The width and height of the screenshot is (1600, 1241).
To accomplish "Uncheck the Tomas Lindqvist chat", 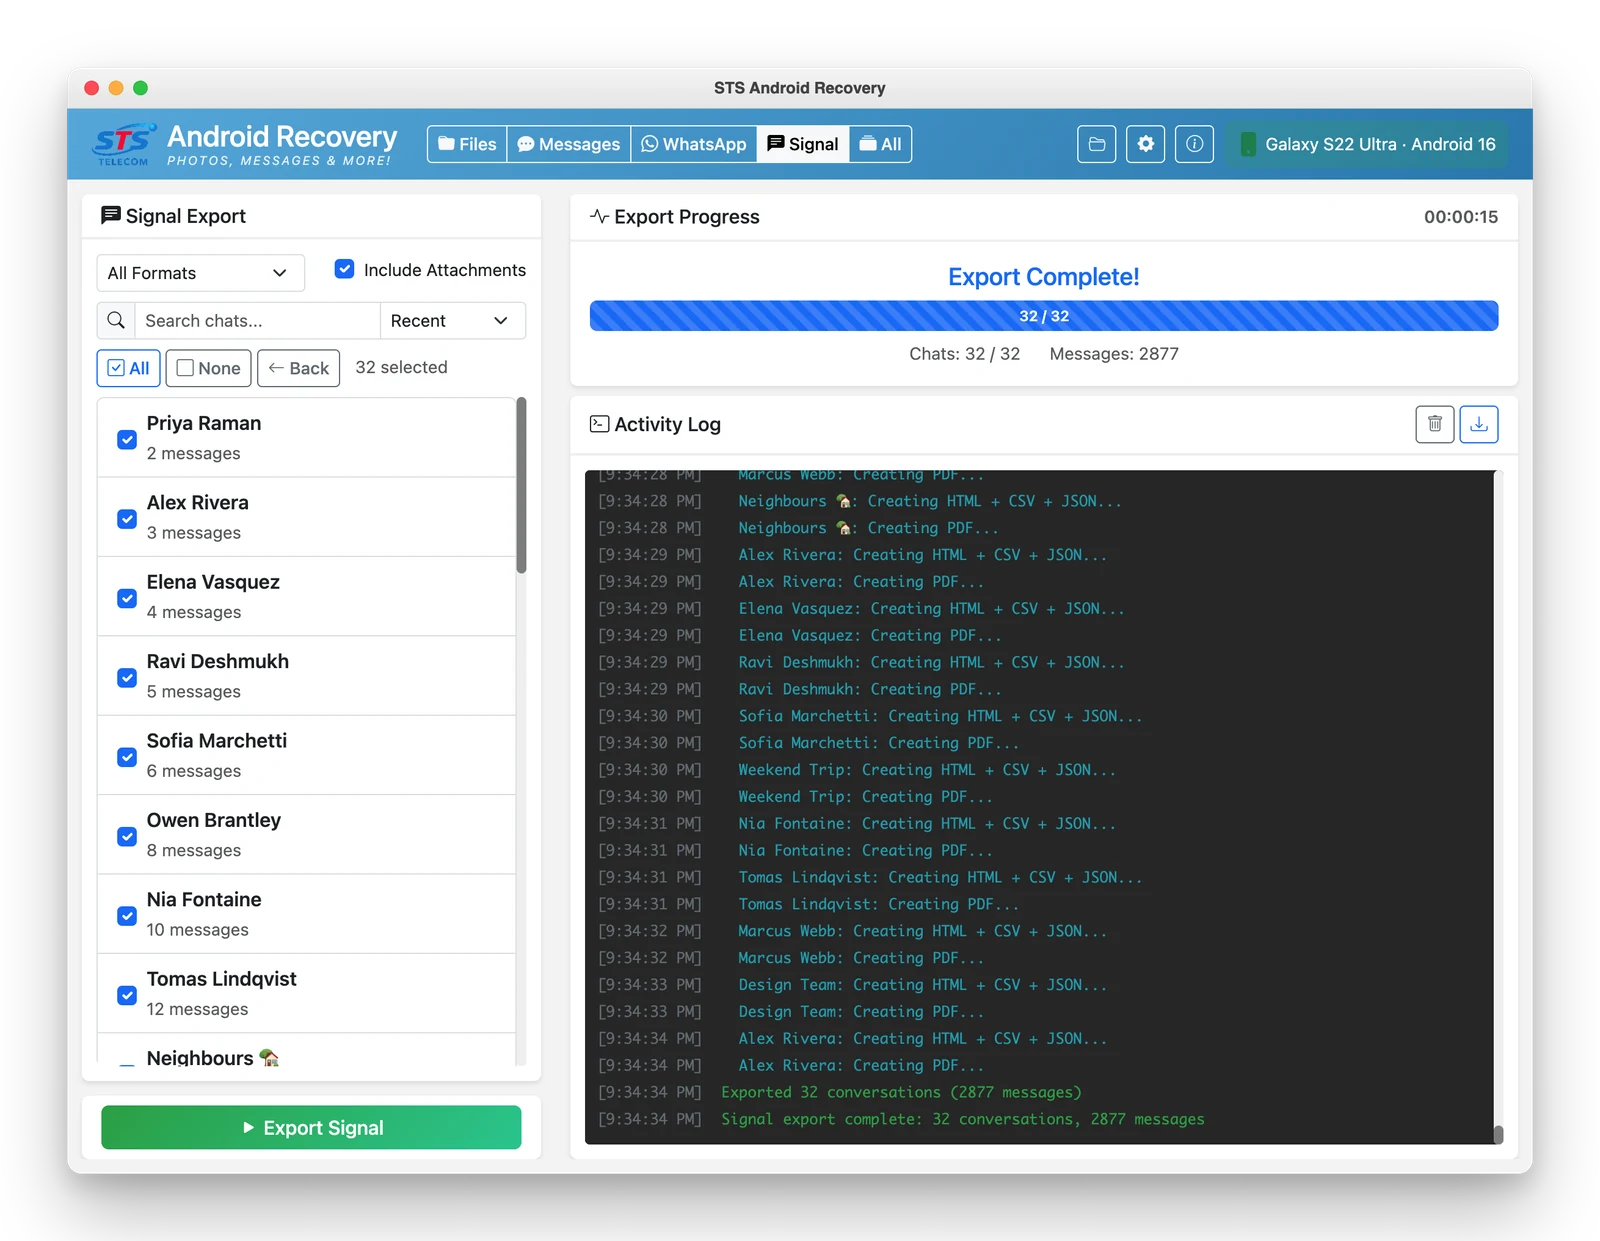I will point(127,995).
